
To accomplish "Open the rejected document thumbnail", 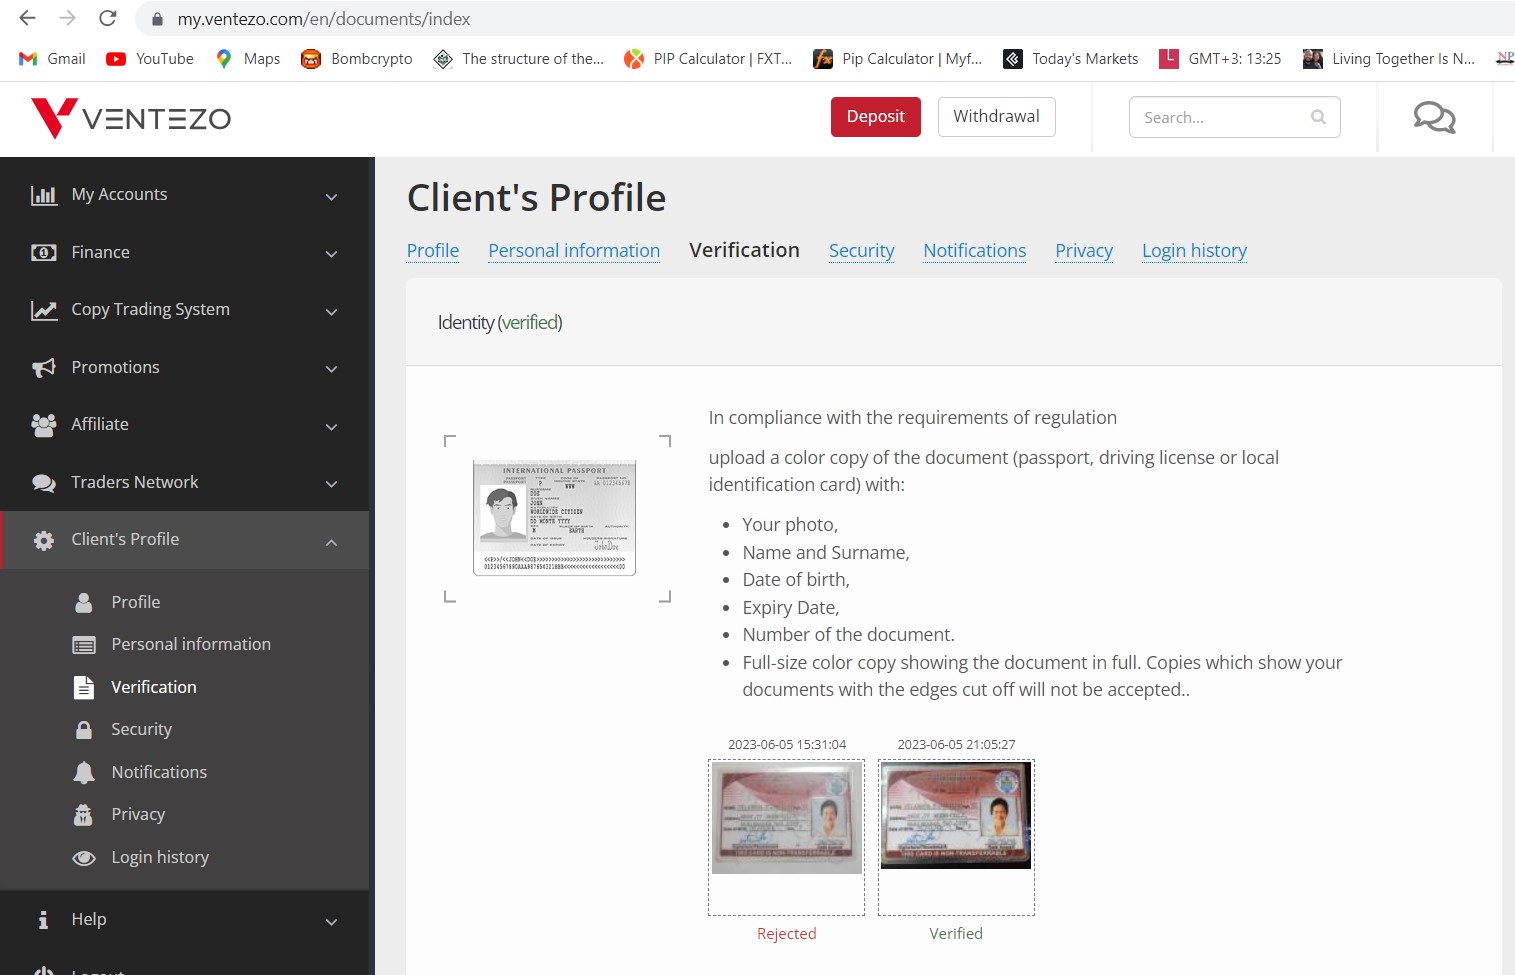I will [786, 818].
